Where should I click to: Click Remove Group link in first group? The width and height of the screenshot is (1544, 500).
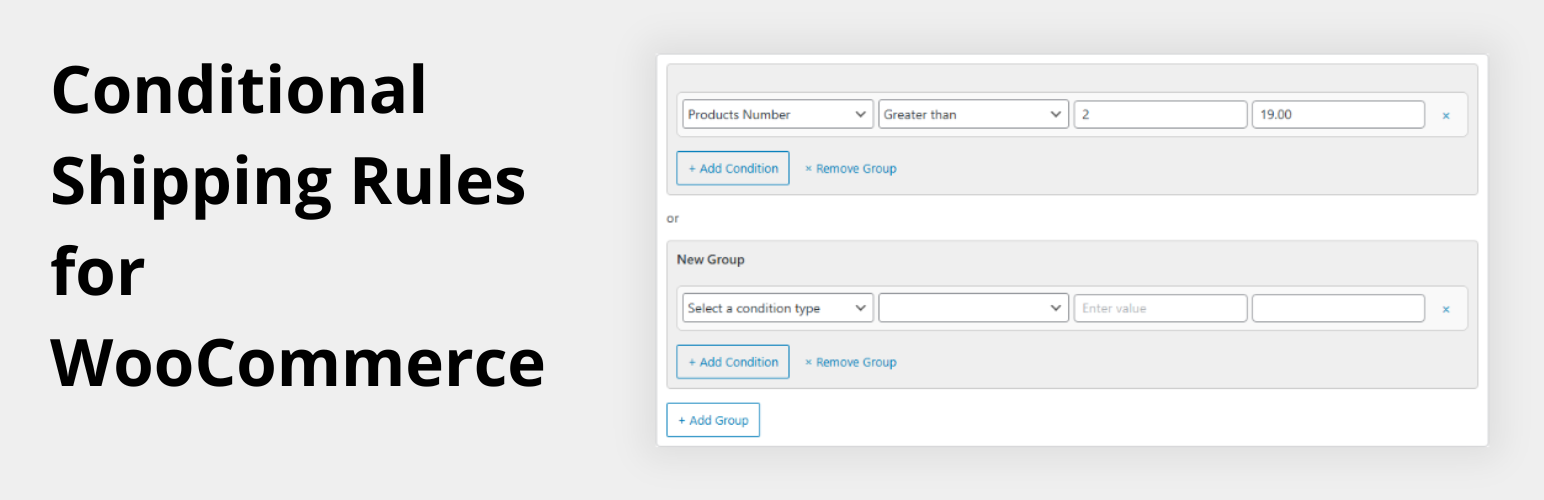tap(850, 169)
